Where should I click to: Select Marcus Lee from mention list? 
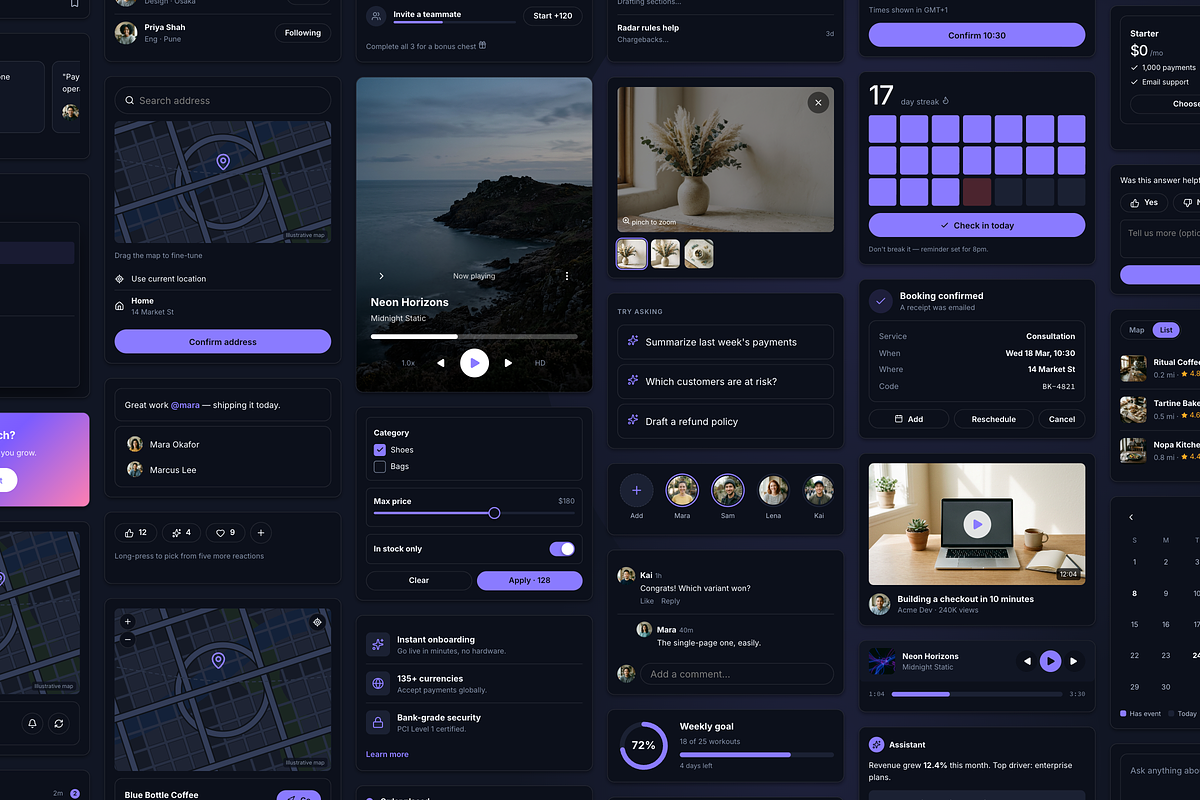click(x=223, y=470)
